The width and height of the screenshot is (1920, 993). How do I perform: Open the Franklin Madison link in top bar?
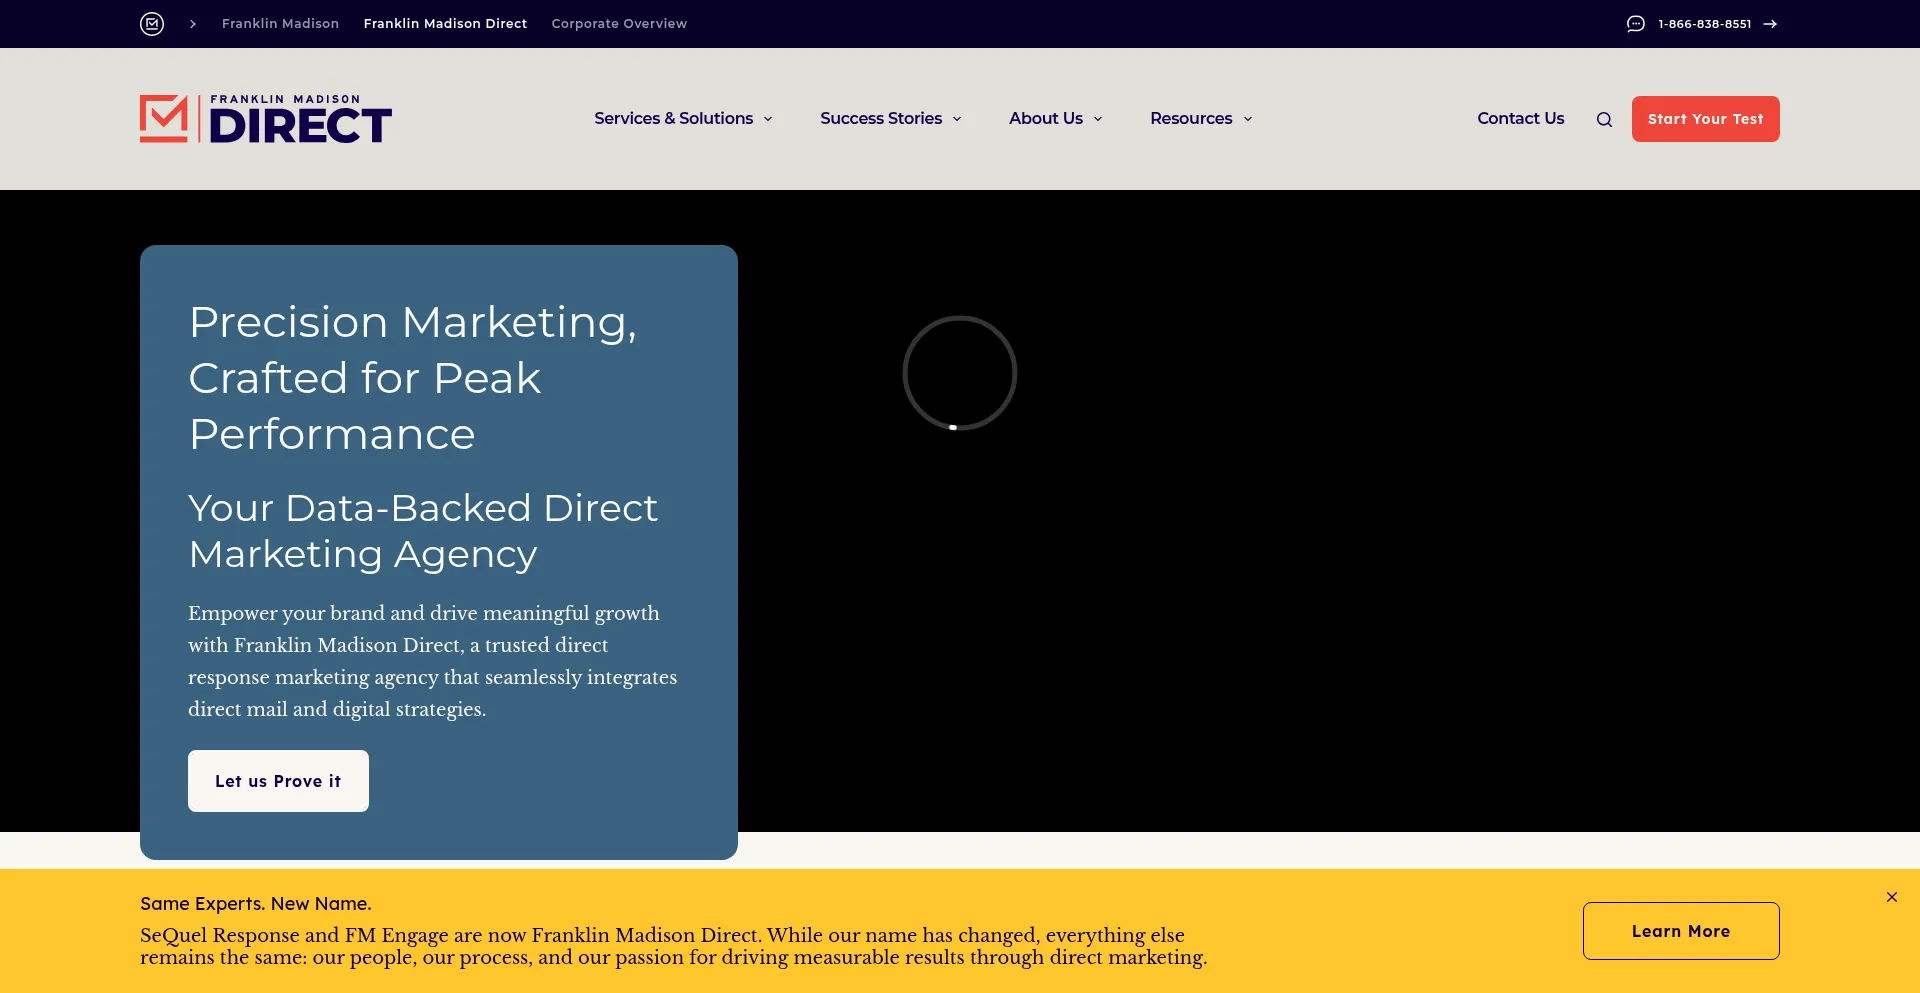click(280, 24)
